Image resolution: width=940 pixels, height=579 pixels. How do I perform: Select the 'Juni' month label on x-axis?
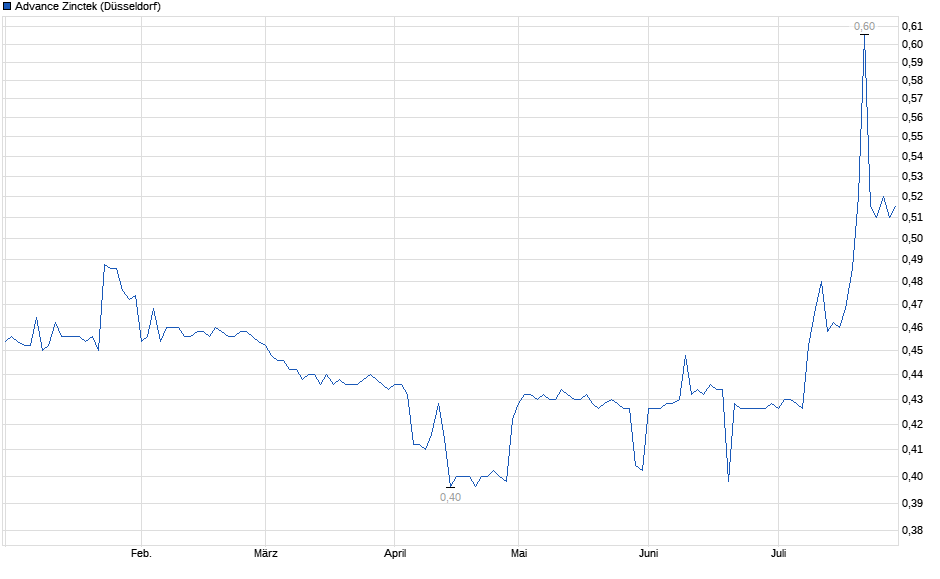[649, 553]
